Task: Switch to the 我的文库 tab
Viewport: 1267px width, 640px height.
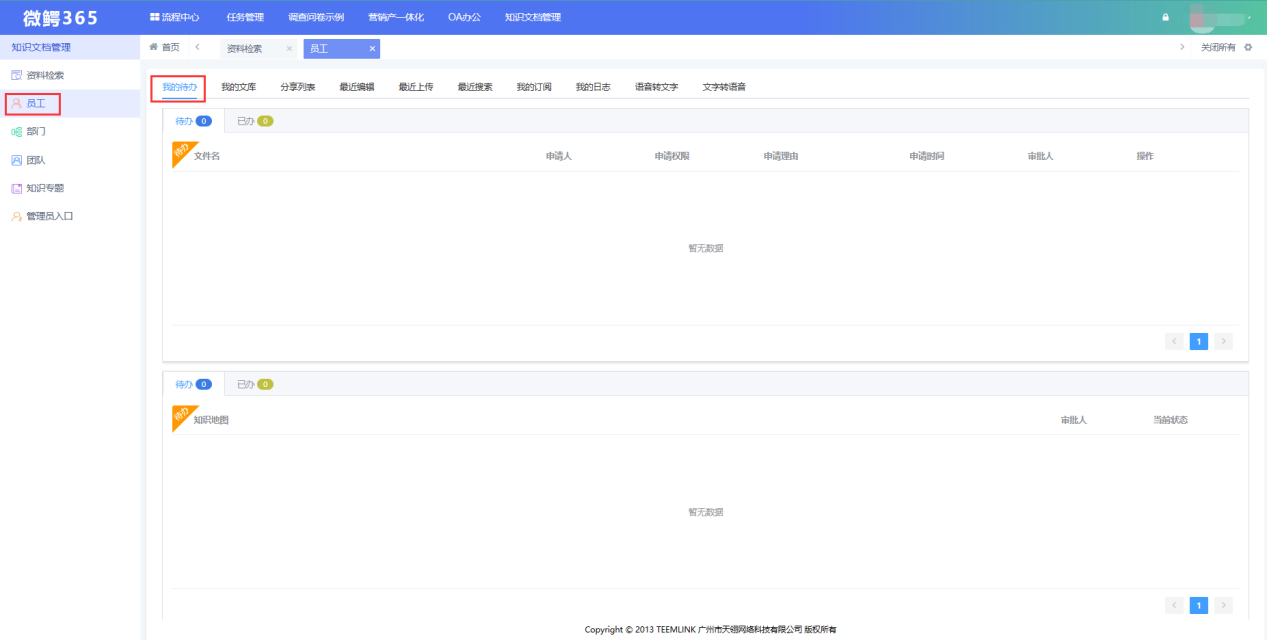Action: [238, 87]
